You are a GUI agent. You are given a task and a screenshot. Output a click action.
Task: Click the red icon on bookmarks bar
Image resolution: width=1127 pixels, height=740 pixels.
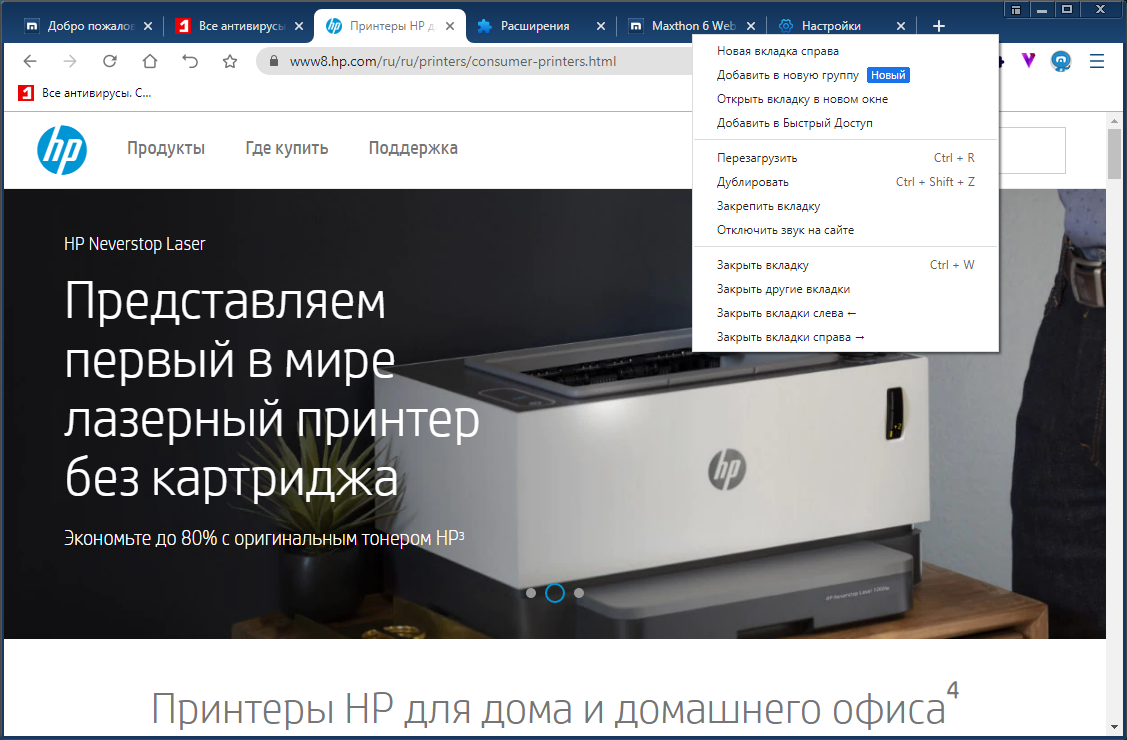pyautogui.click(x=26, y=93)
